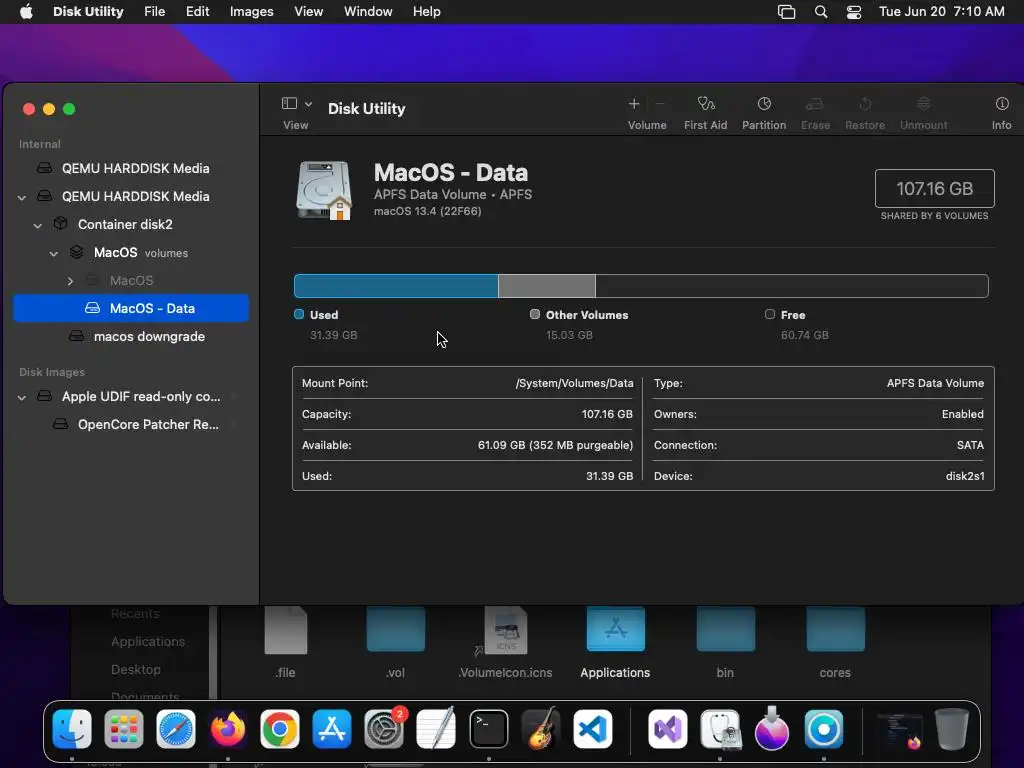The image size is (1024, 768).
Task: Click the Restore arrow icon
Action: coord(865,104)
